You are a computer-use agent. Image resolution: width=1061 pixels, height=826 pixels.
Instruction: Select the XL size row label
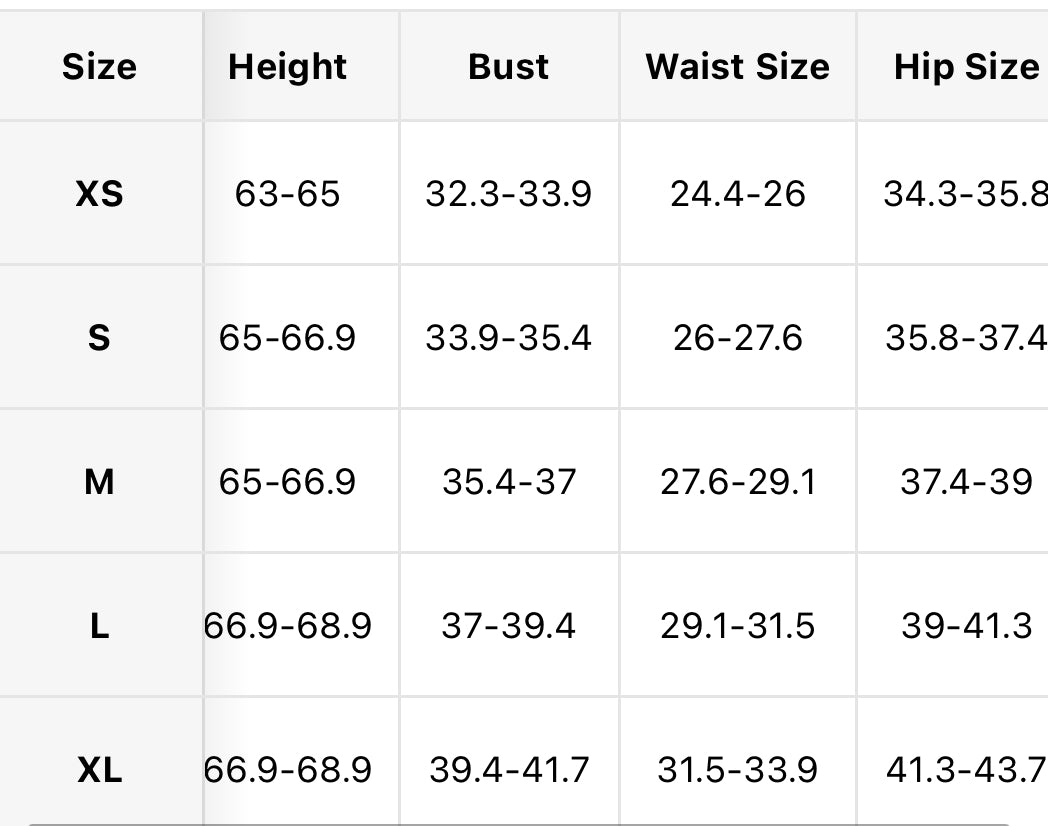pyautogui.click(x=99, y=770)
